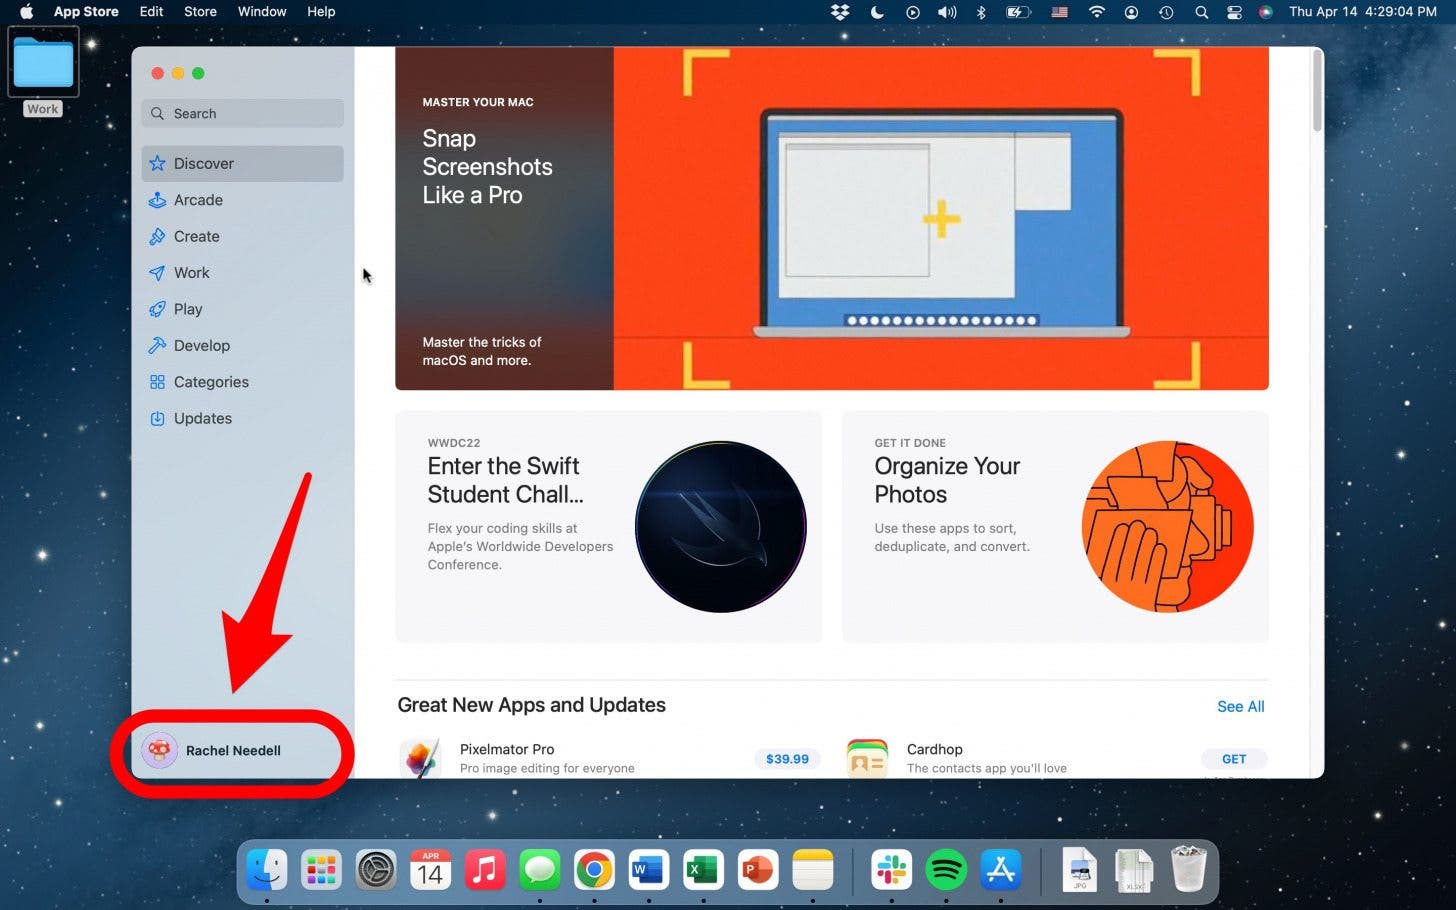Open the Trash from the Dock
Image resolution: width=1456 pixels, height=910 pixels.
1188,870
